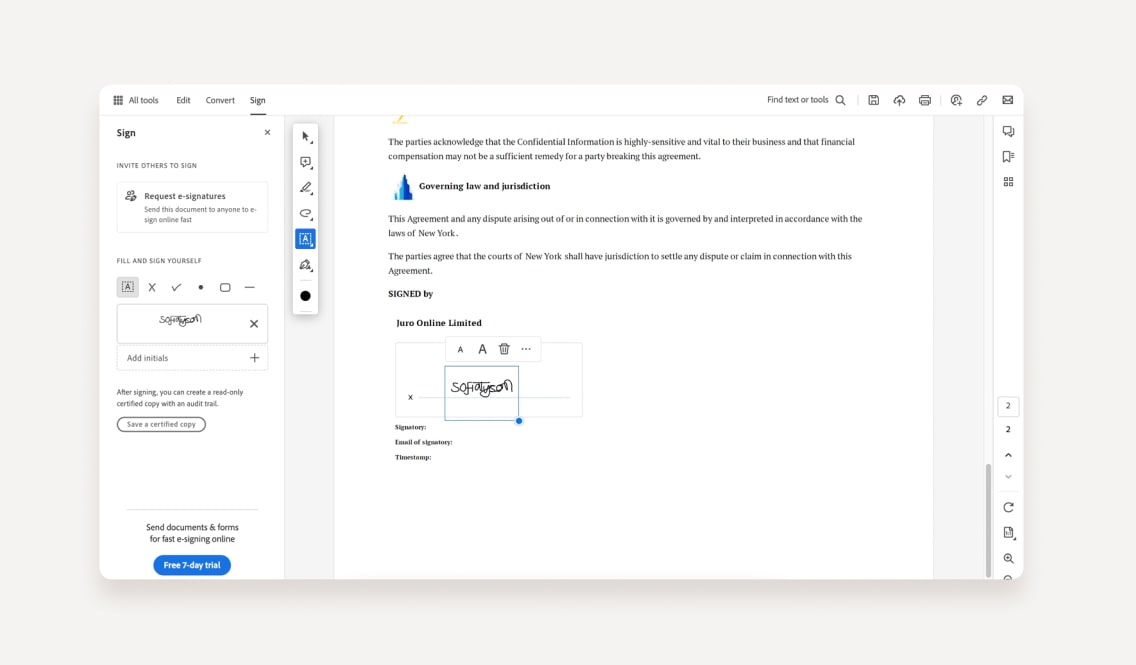Rotate the page view
The height and width of the screenshot is (665, 1136).
(x=1008, y=507)
